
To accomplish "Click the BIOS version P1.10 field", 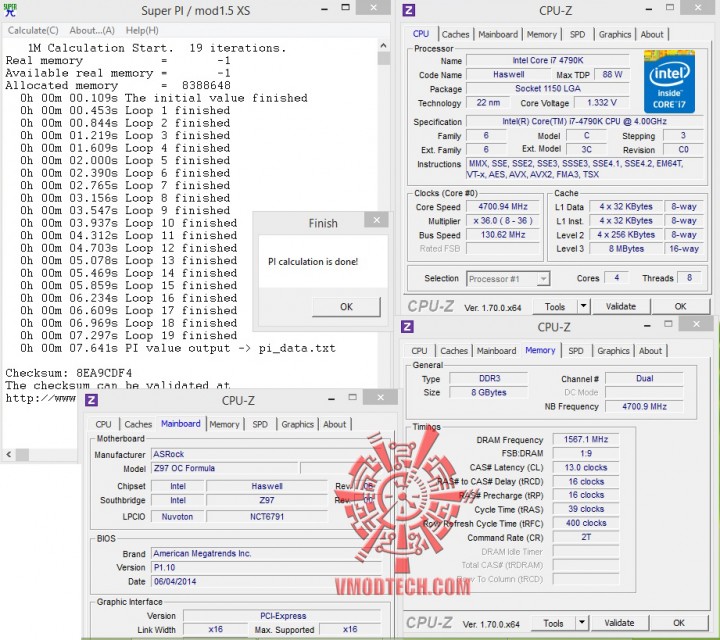I will point(266,567).
